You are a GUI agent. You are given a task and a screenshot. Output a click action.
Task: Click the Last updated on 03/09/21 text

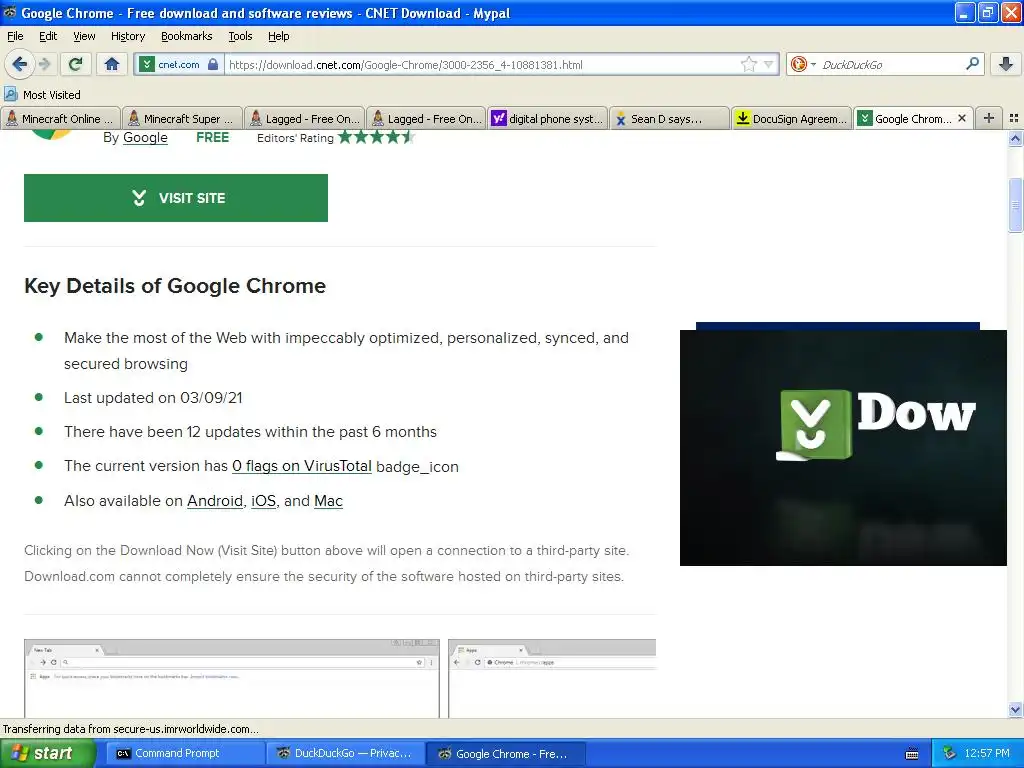coord(153,398)
